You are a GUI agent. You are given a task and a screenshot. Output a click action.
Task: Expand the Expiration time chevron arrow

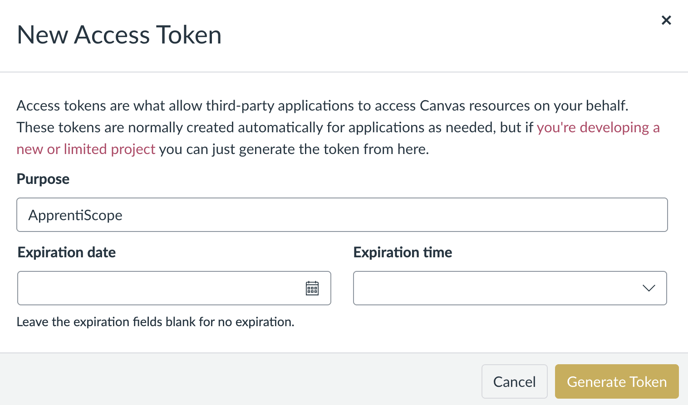coord(649,288)
